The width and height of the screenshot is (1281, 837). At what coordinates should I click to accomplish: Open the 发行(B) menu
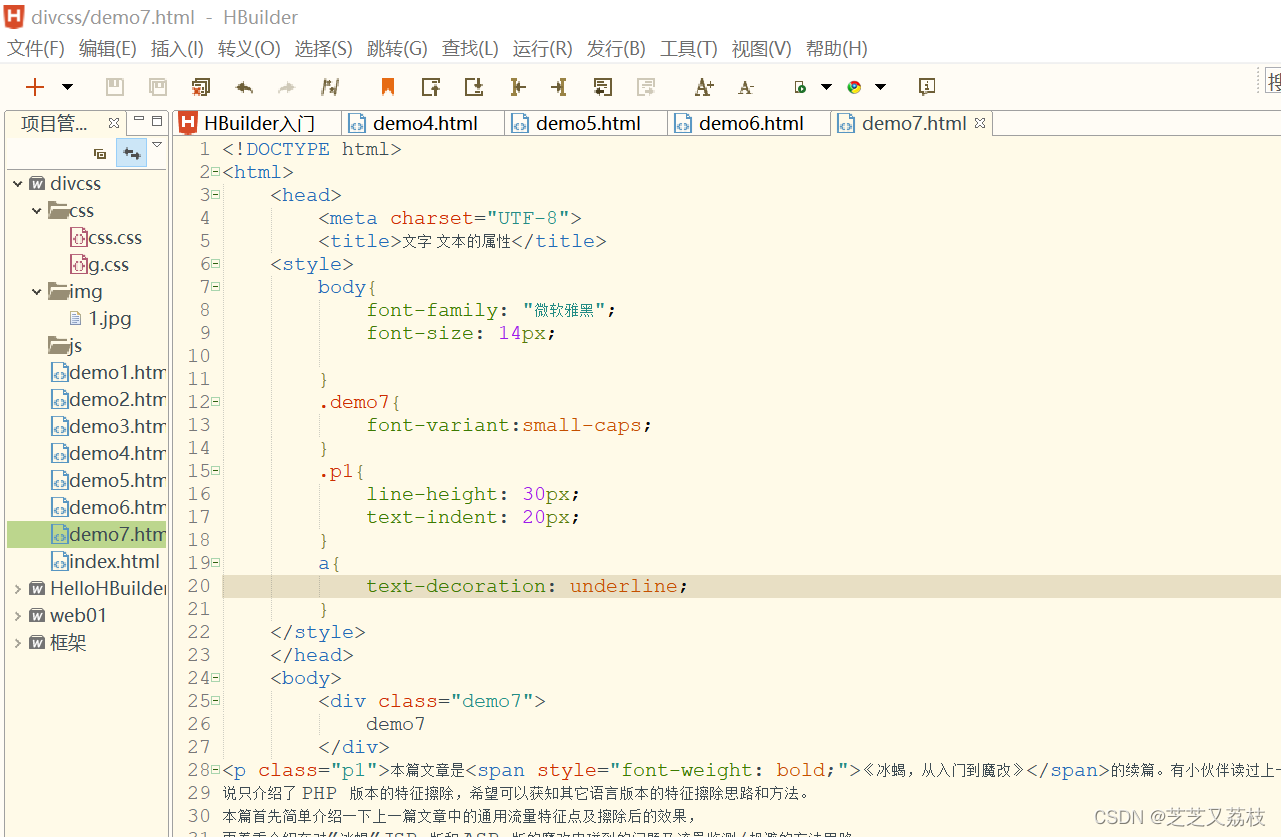pyautogui.click(x=616, y=49)
